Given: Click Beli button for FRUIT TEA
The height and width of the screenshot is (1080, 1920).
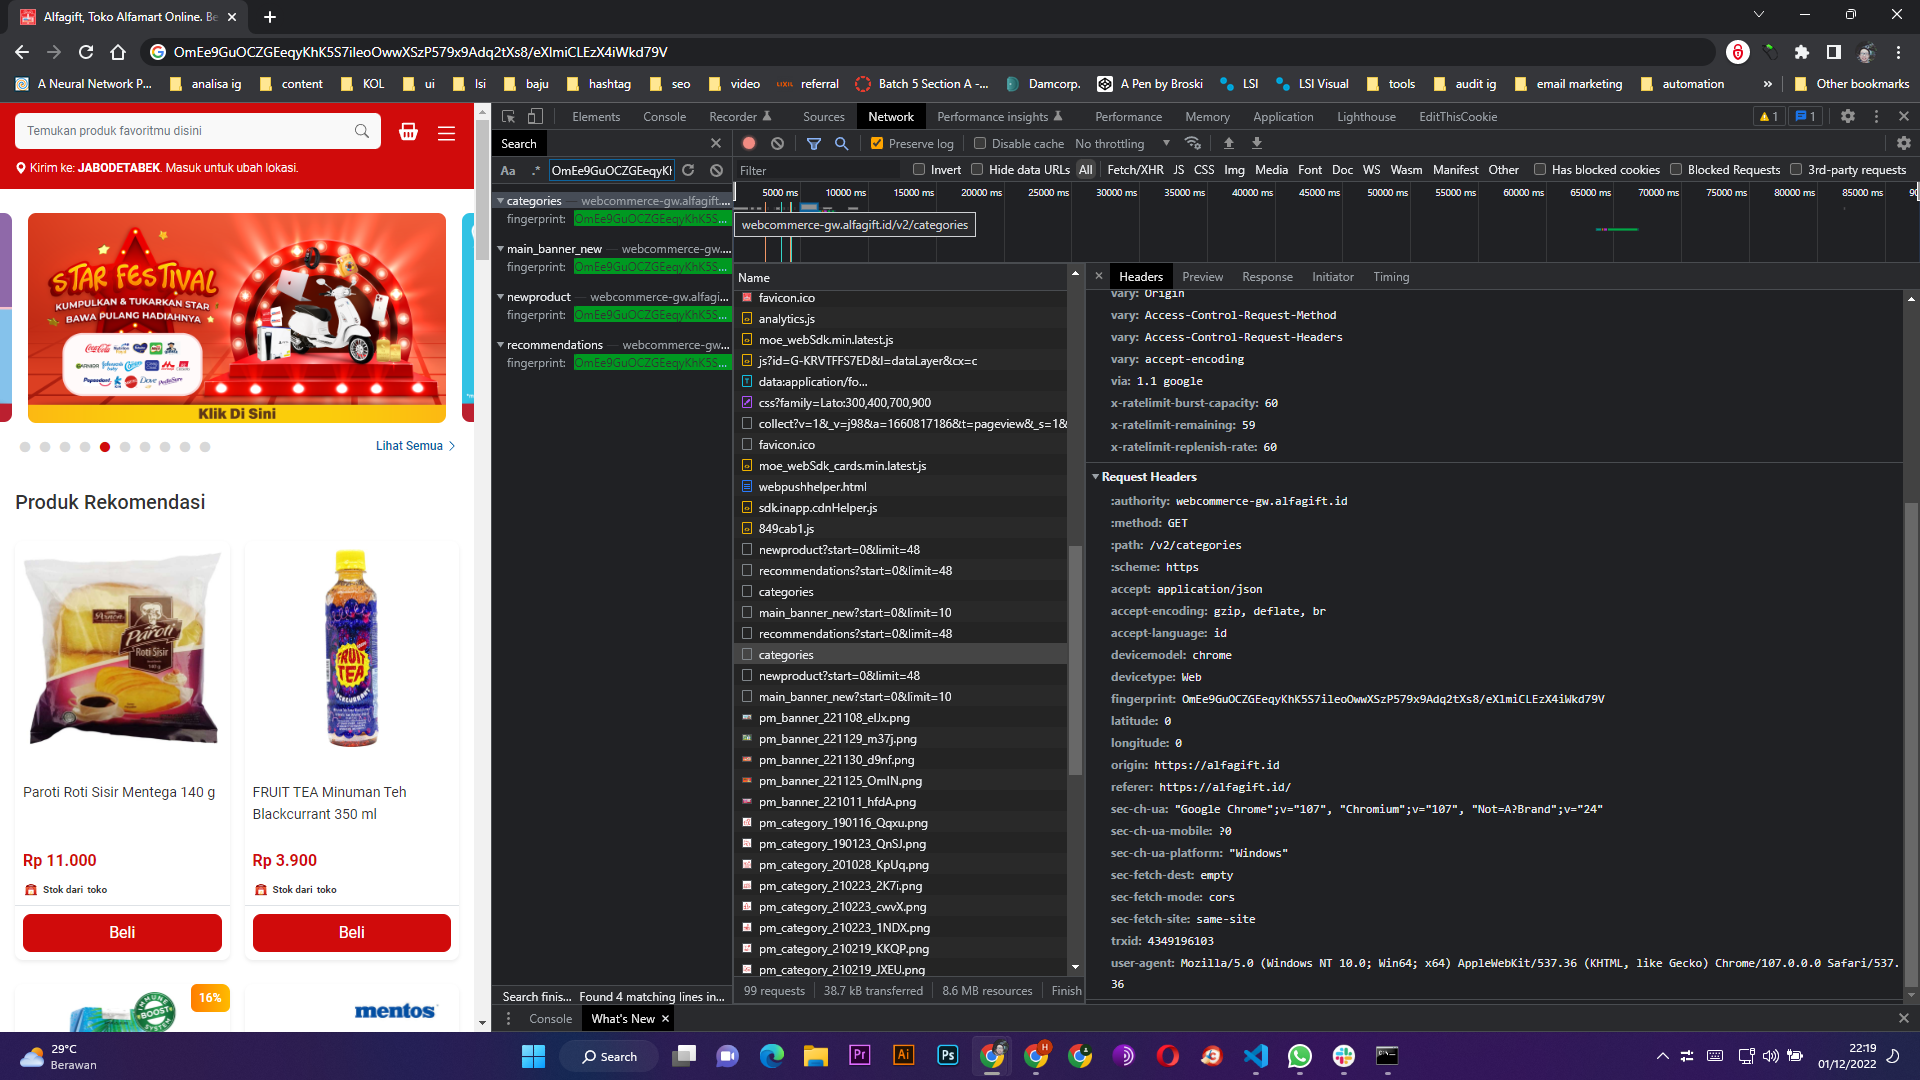Looking at the screenshot, I should (352, 933).
